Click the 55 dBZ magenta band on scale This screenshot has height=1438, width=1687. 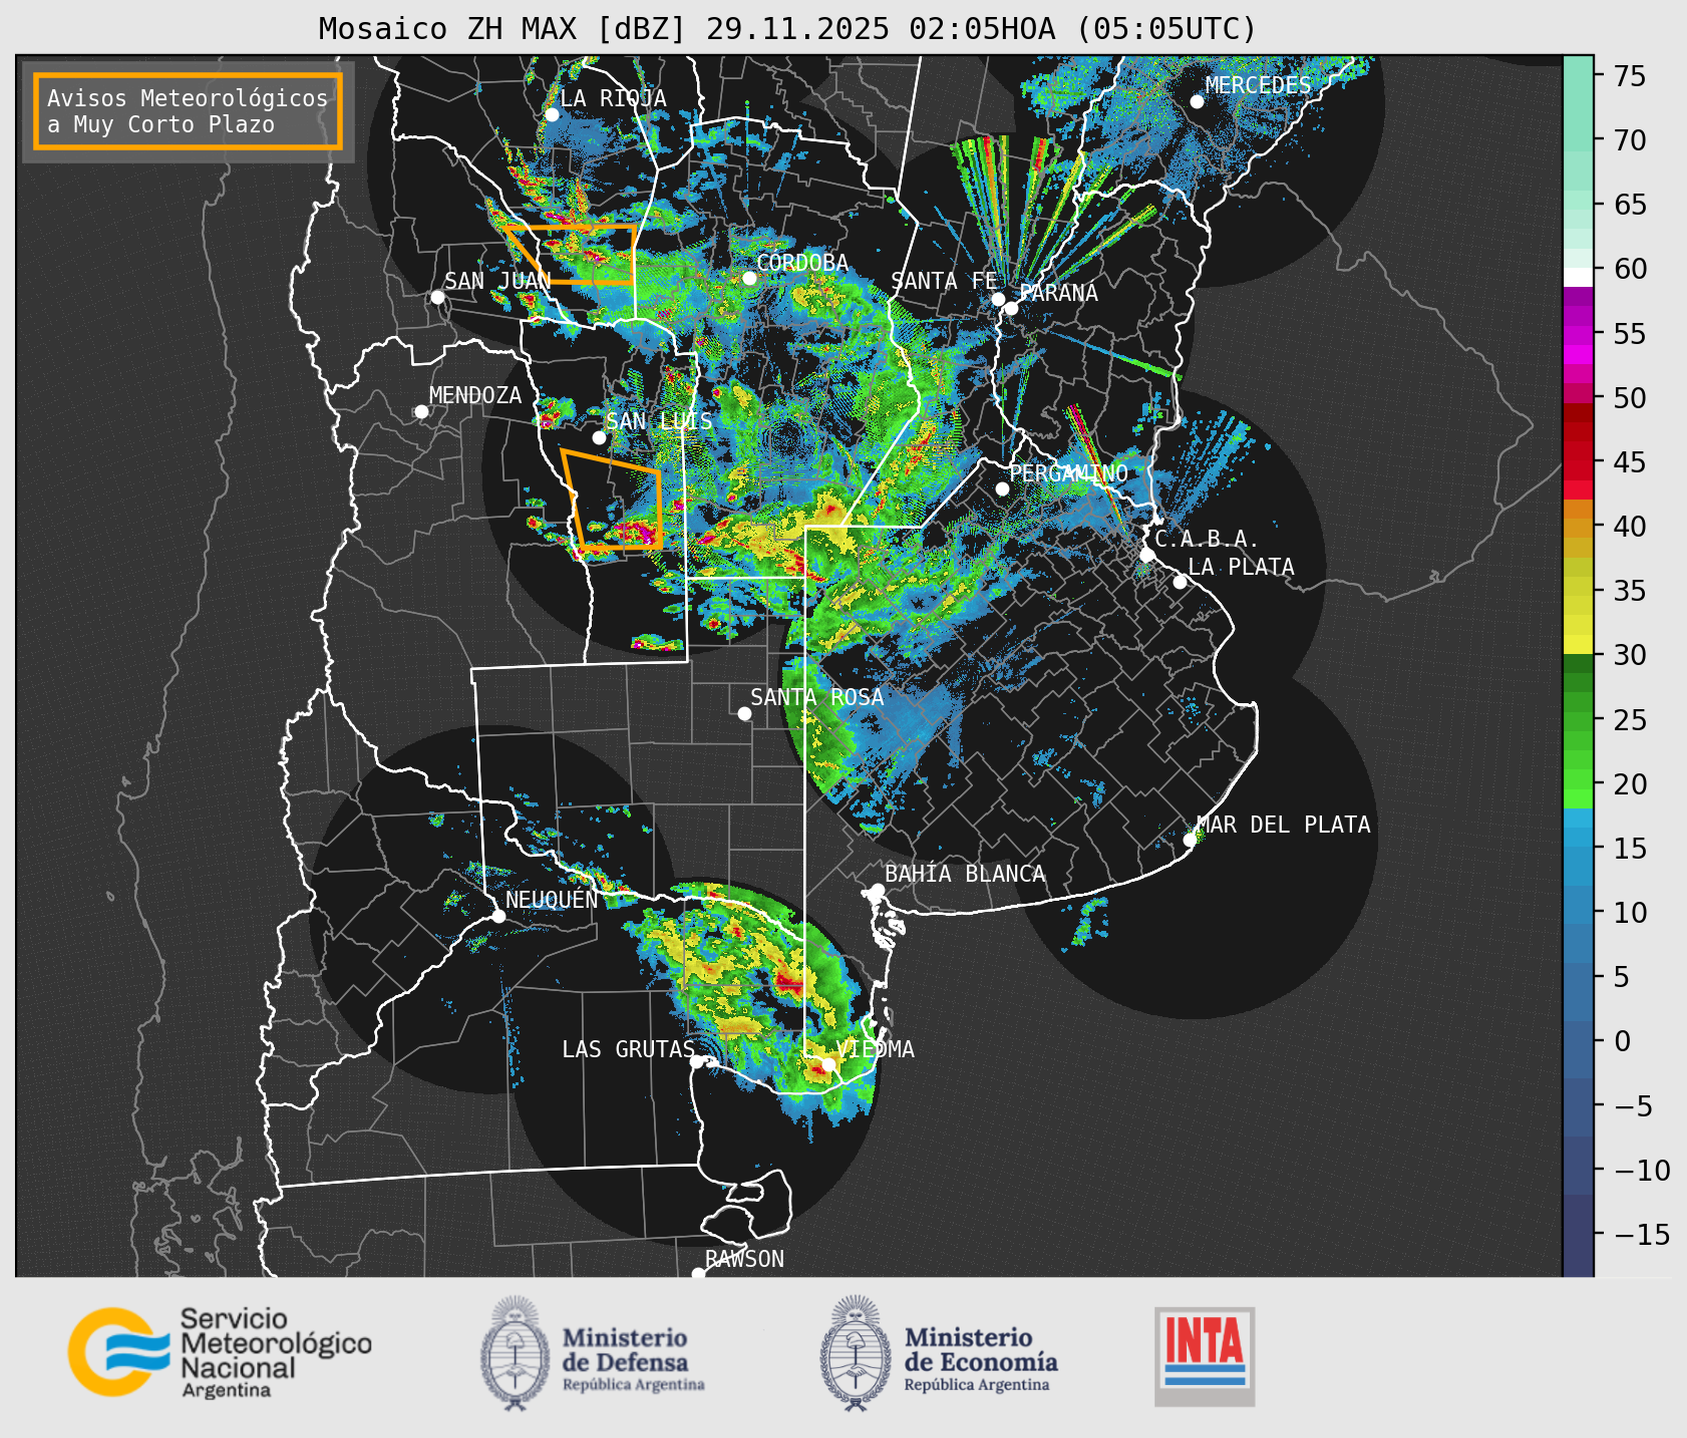(x=1578, y=333)
